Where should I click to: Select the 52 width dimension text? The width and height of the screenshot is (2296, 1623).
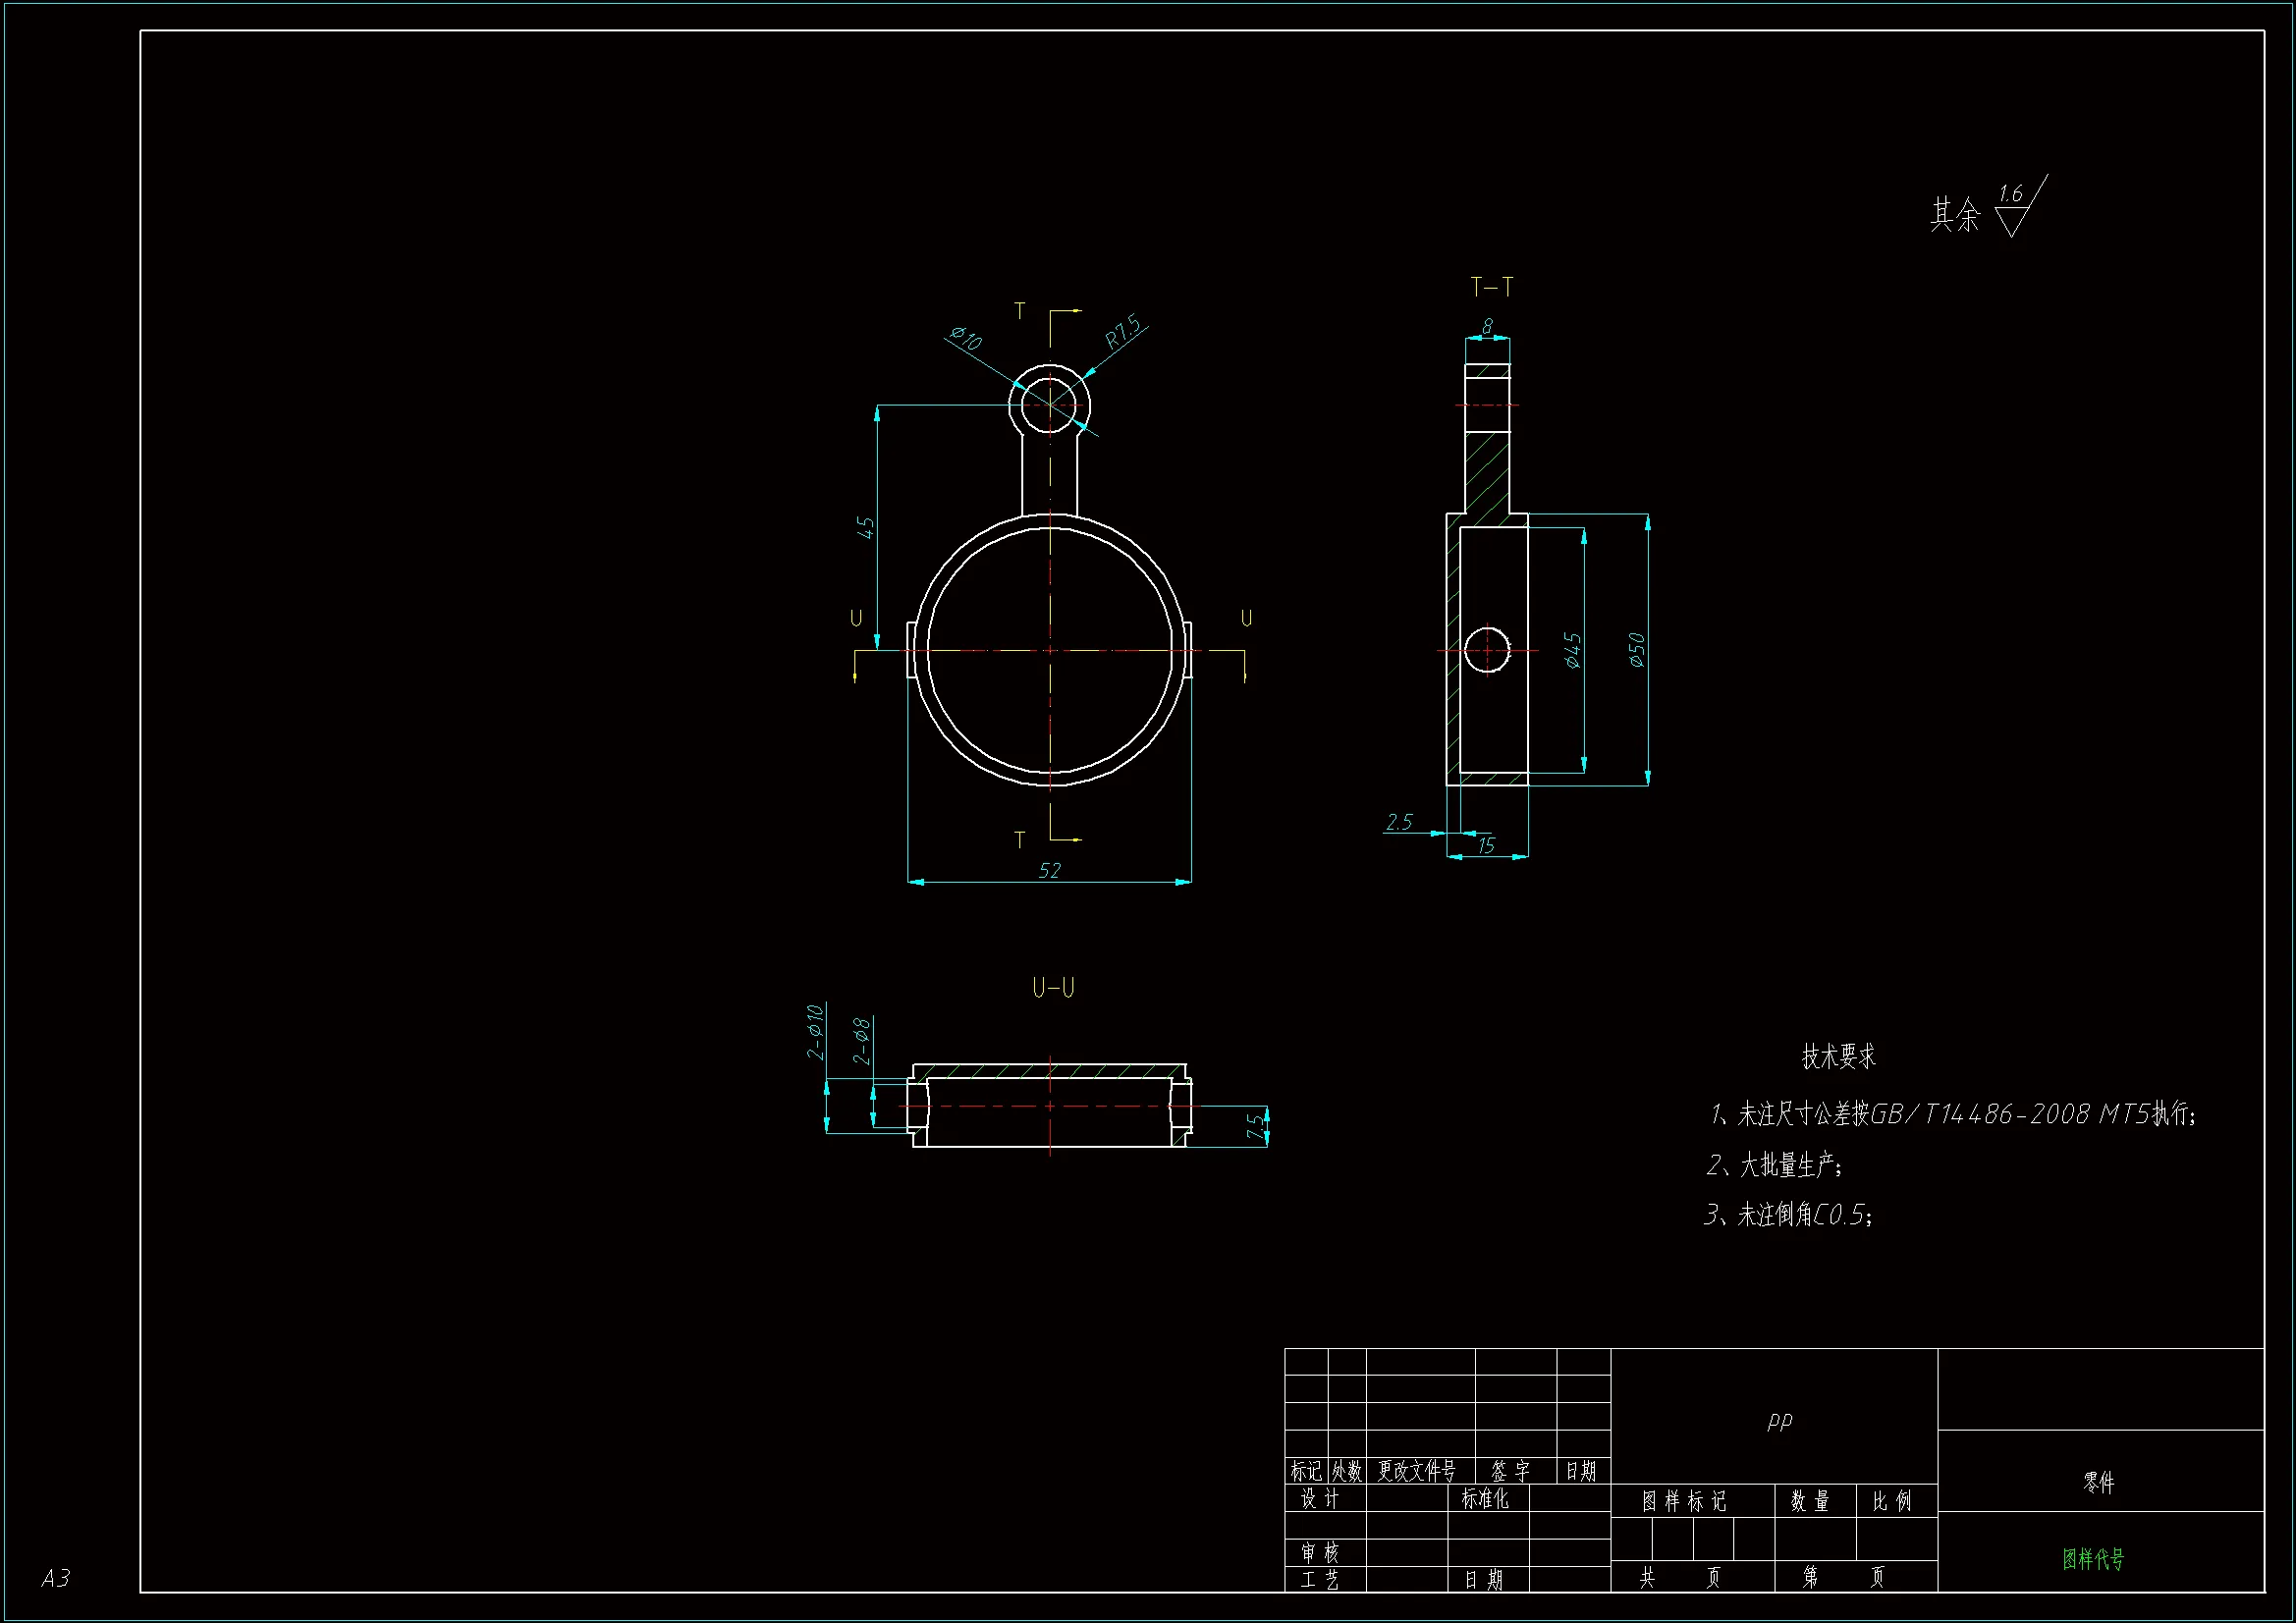pyautogui.click(x=1049, y=870)
